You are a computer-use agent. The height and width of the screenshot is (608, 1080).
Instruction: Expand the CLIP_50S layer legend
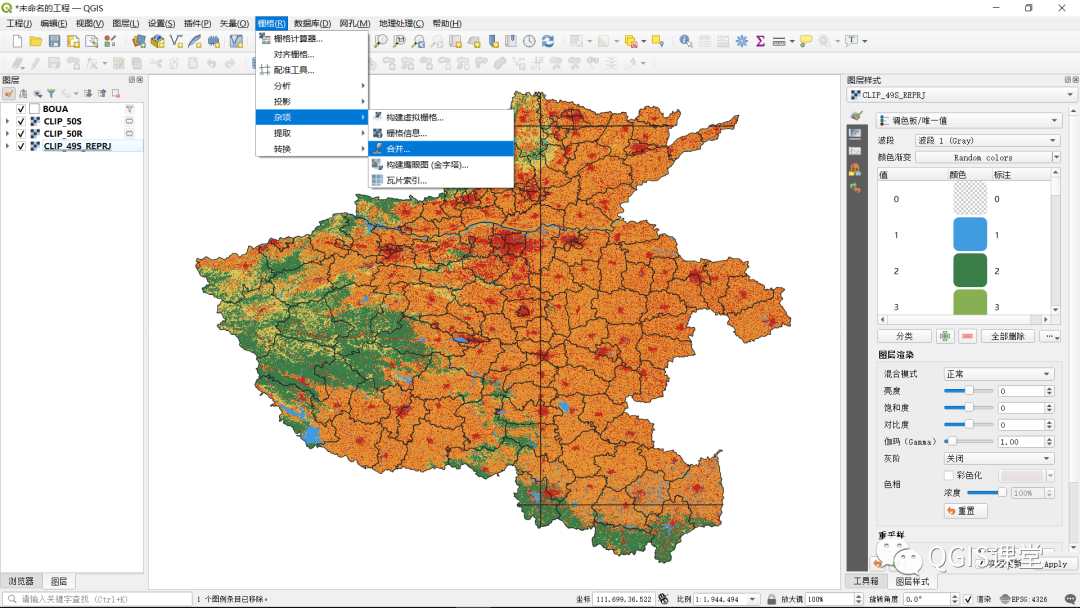coord(8,121)
